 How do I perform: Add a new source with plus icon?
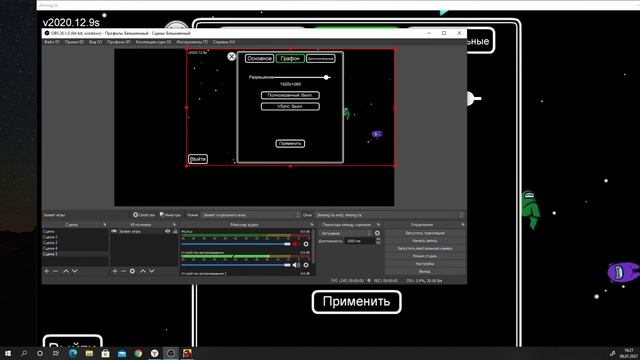point(115,271)
